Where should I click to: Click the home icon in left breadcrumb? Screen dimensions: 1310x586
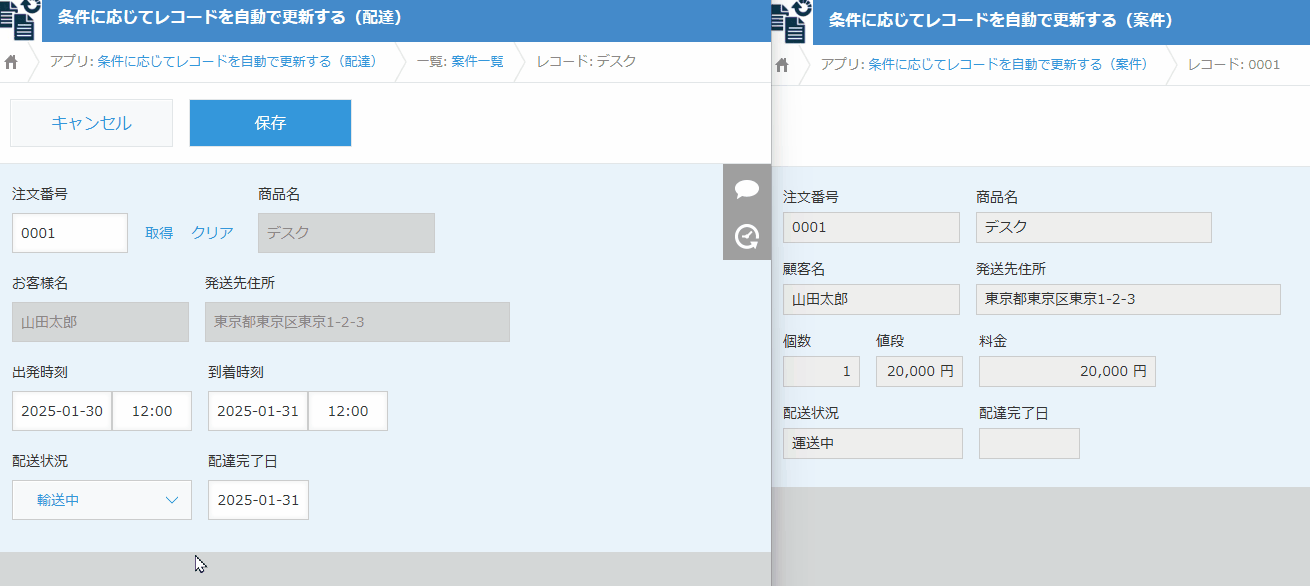[12, 62]
